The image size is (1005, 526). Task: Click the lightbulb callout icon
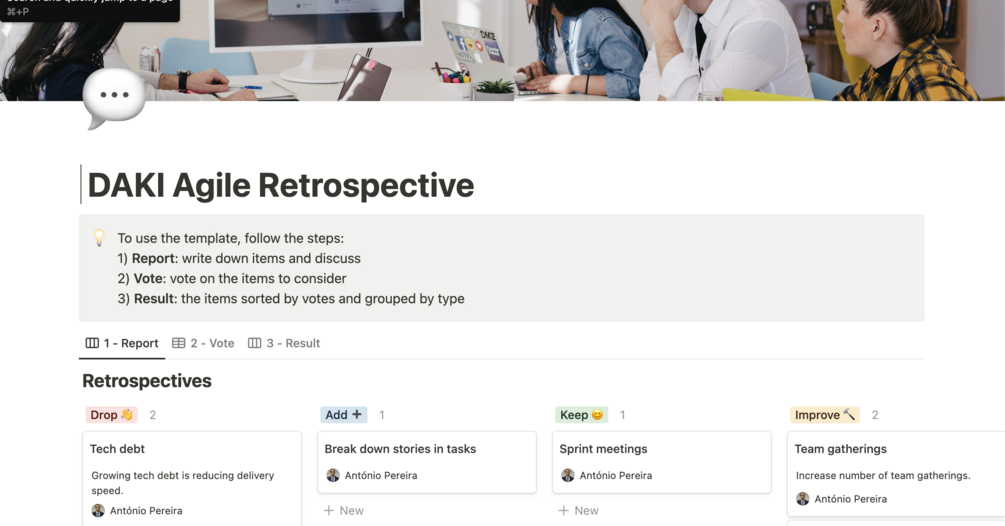(x=99, y=238)
